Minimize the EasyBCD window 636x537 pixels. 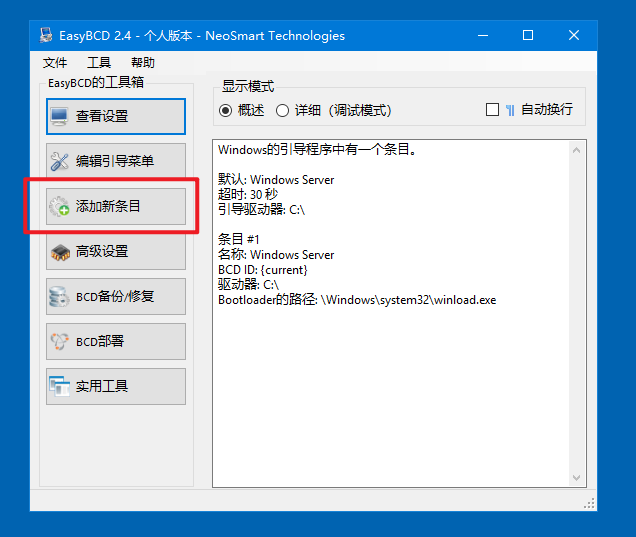pos(483,35)
